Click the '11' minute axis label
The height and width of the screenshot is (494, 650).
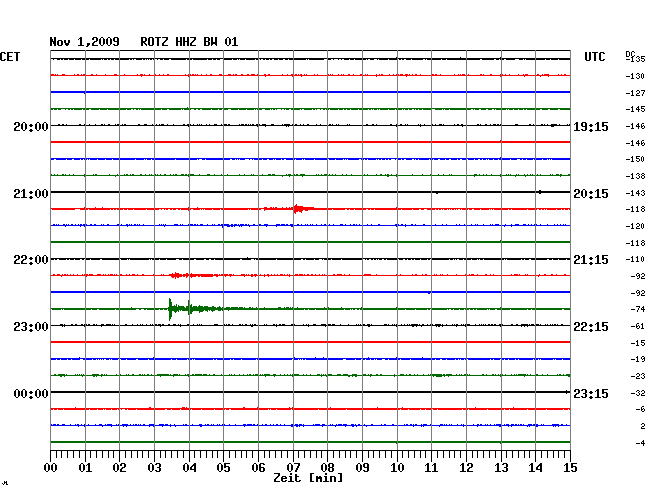431,467
